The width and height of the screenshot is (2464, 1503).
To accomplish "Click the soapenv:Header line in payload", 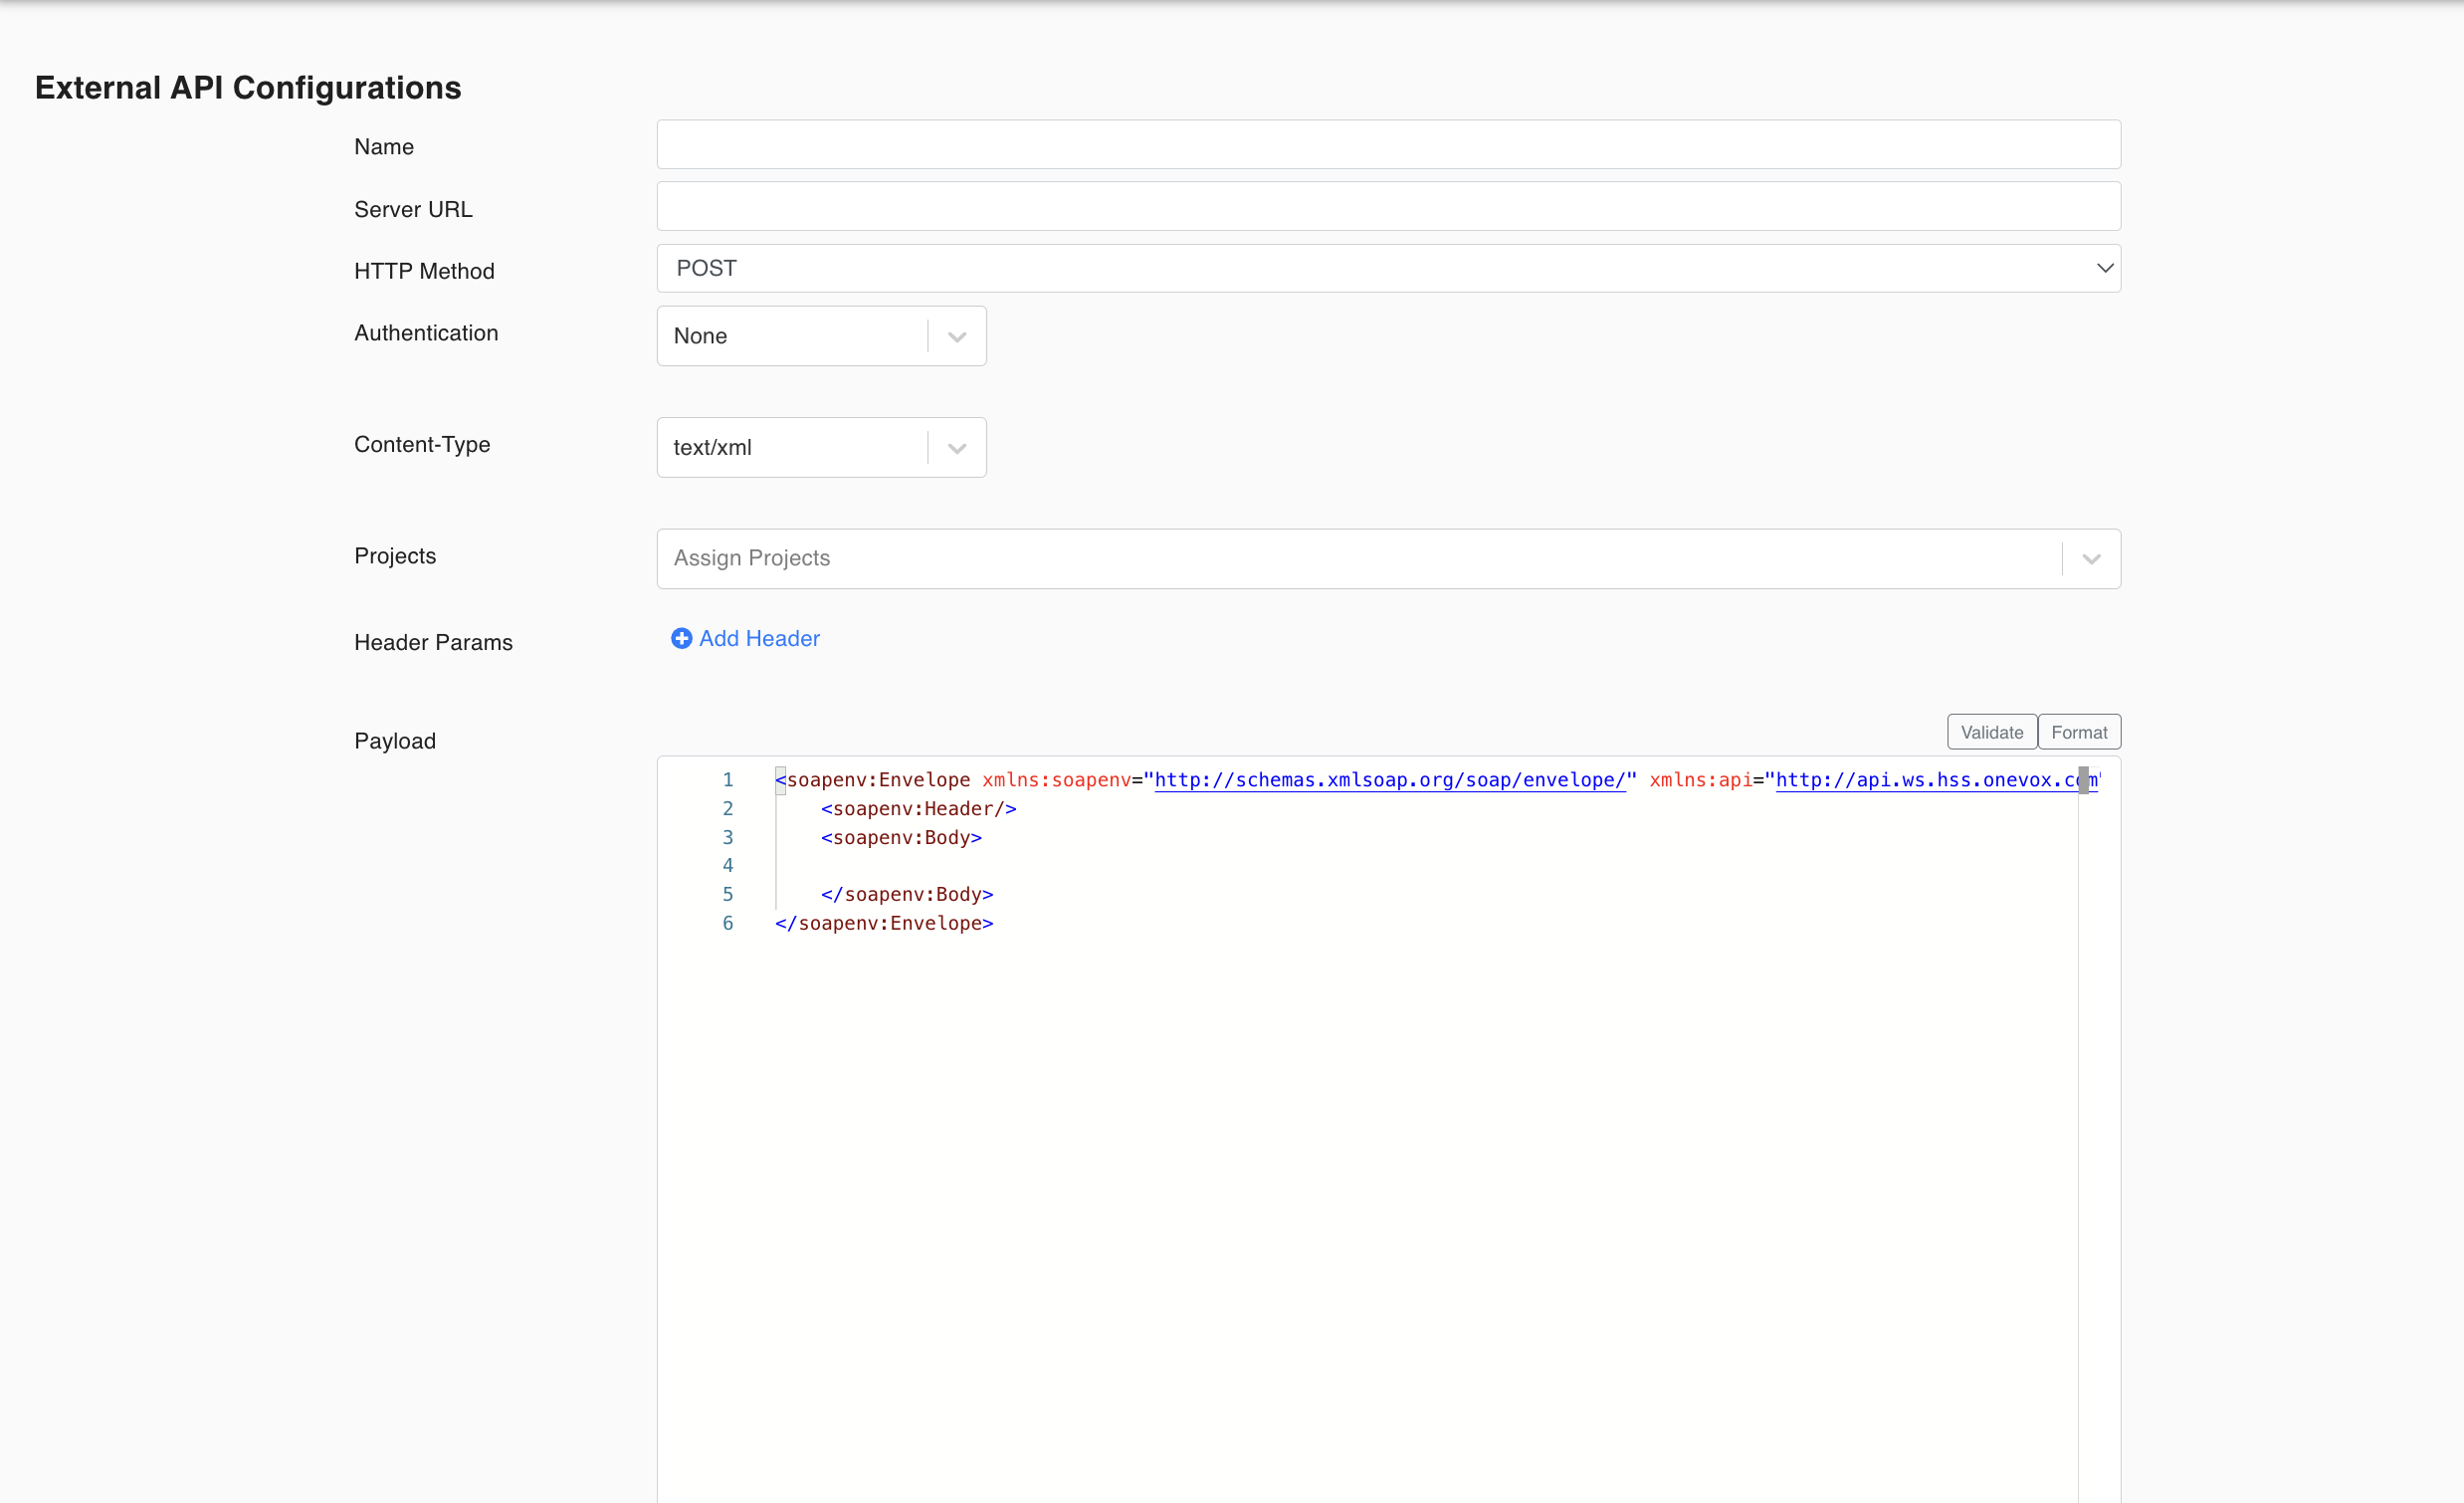I will [918, 809].
